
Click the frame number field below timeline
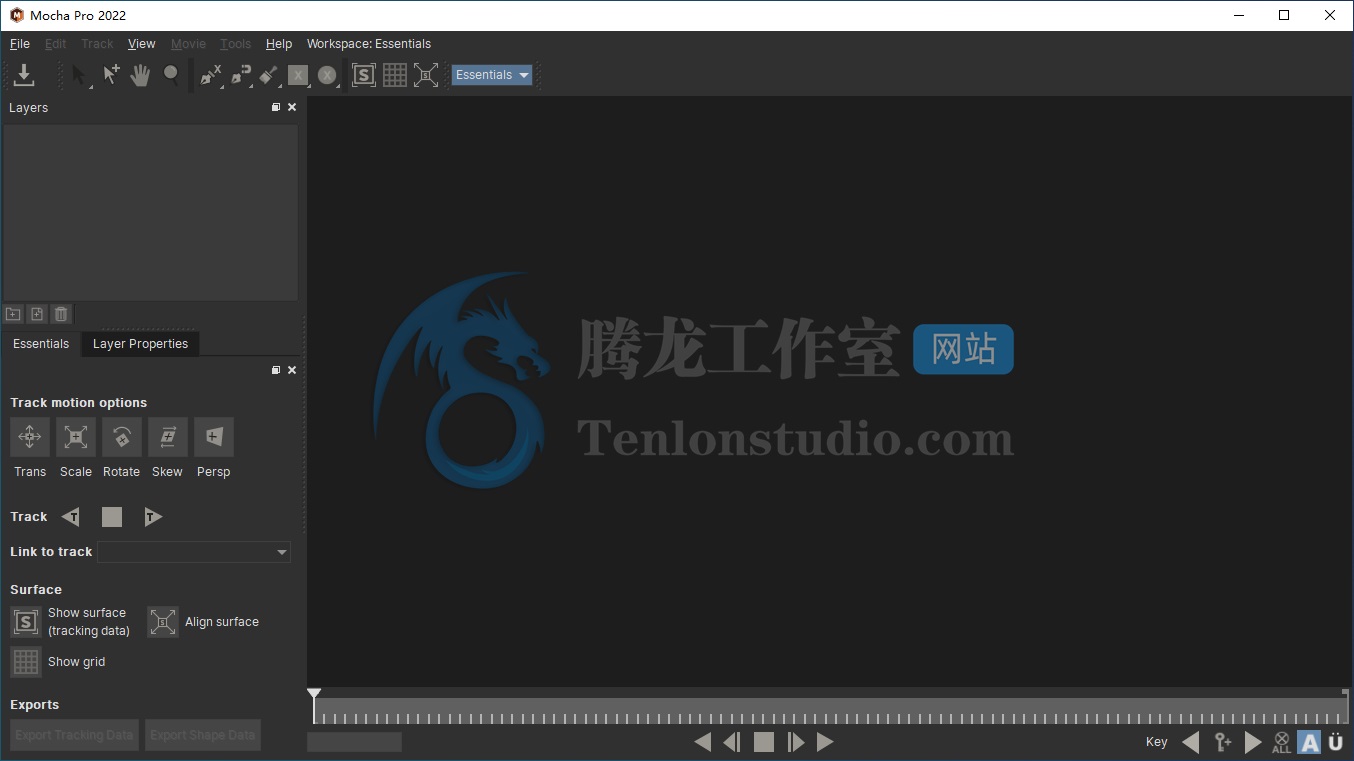[x=354, y=742]
